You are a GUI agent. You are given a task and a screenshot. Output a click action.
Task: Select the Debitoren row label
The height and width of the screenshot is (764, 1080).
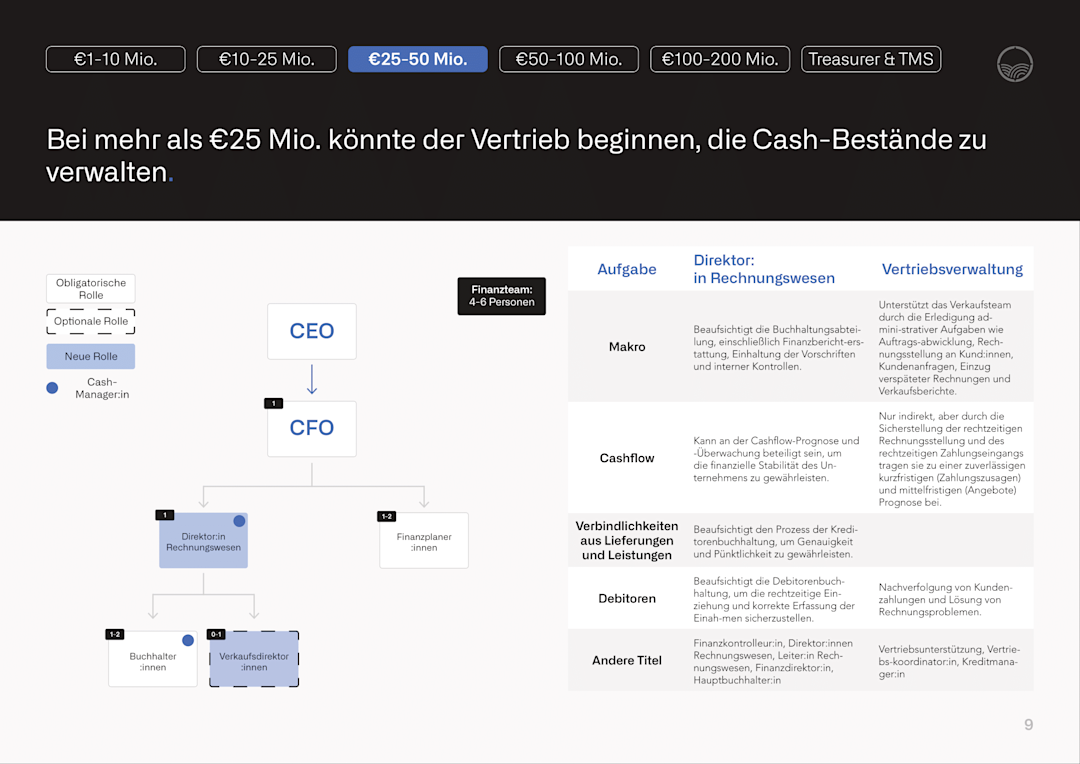[627, 599]
